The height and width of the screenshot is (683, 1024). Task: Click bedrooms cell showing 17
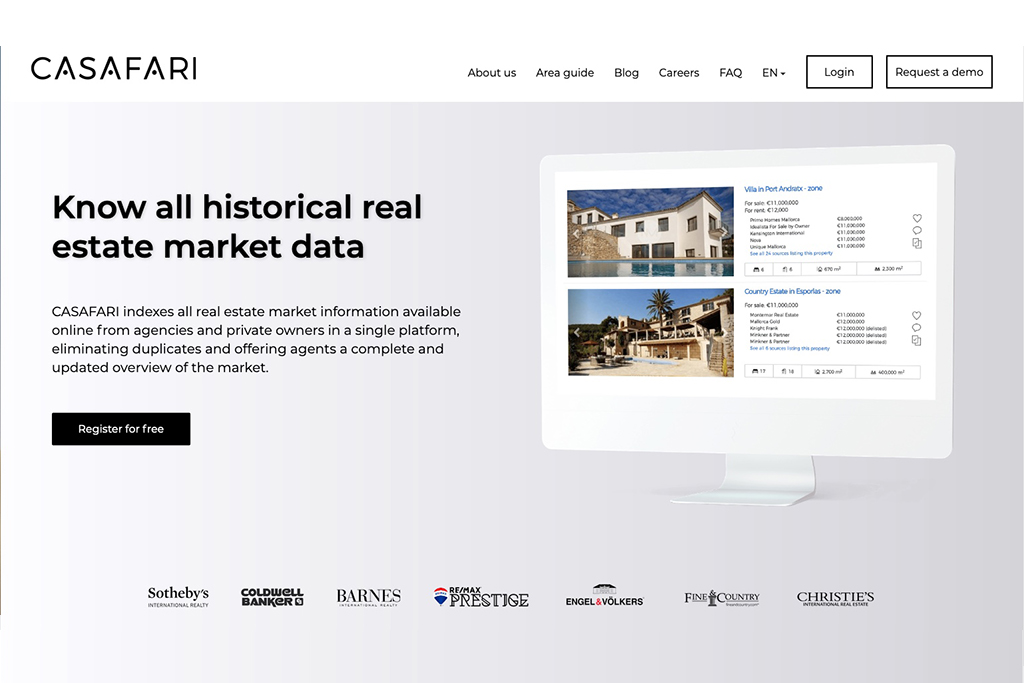click(x=759, y=372)
